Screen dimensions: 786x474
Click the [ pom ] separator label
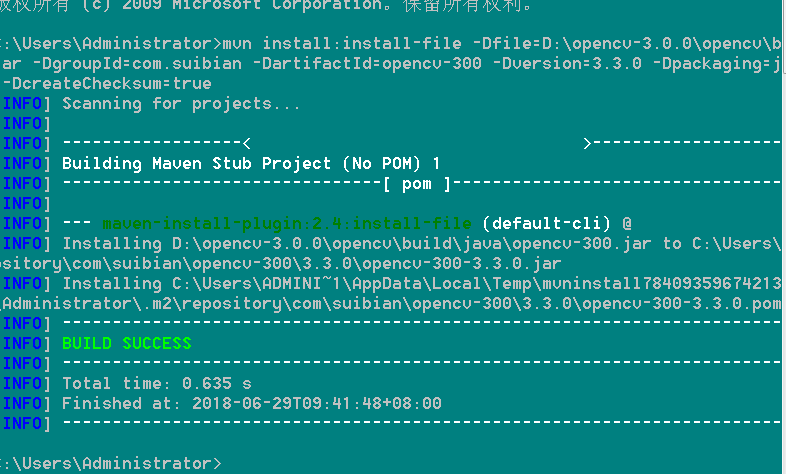(x=417, y=183)
